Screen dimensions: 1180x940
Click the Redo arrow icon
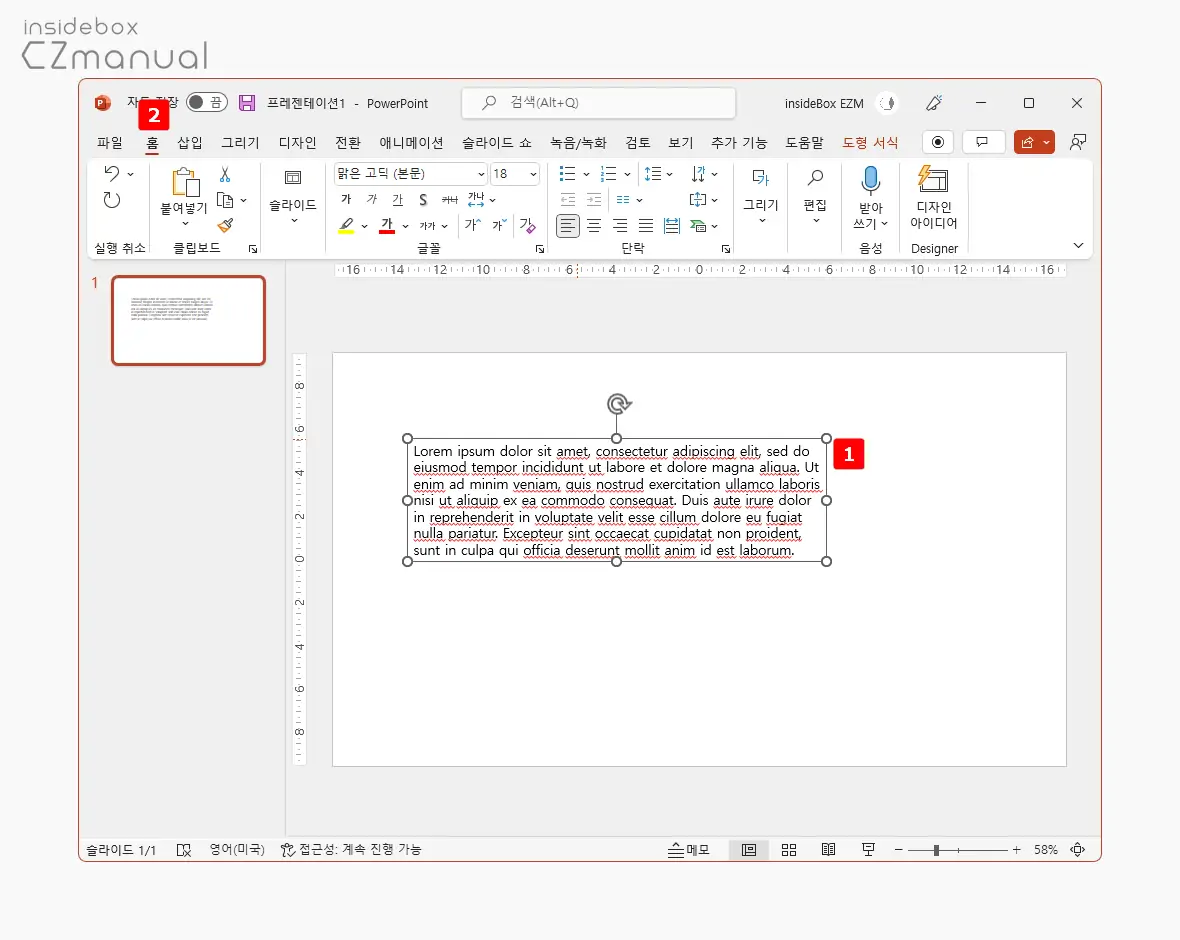coord(112,200)
